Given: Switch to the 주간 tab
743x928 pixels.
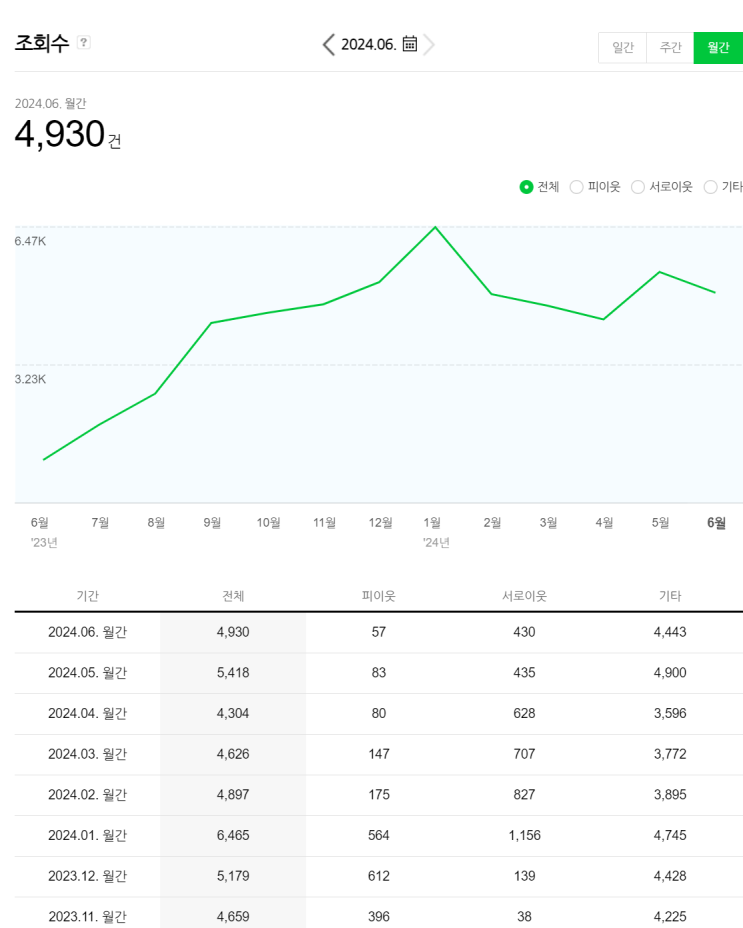Looking at the screenshot, I should pyautogui.click(x=670, y=48).
